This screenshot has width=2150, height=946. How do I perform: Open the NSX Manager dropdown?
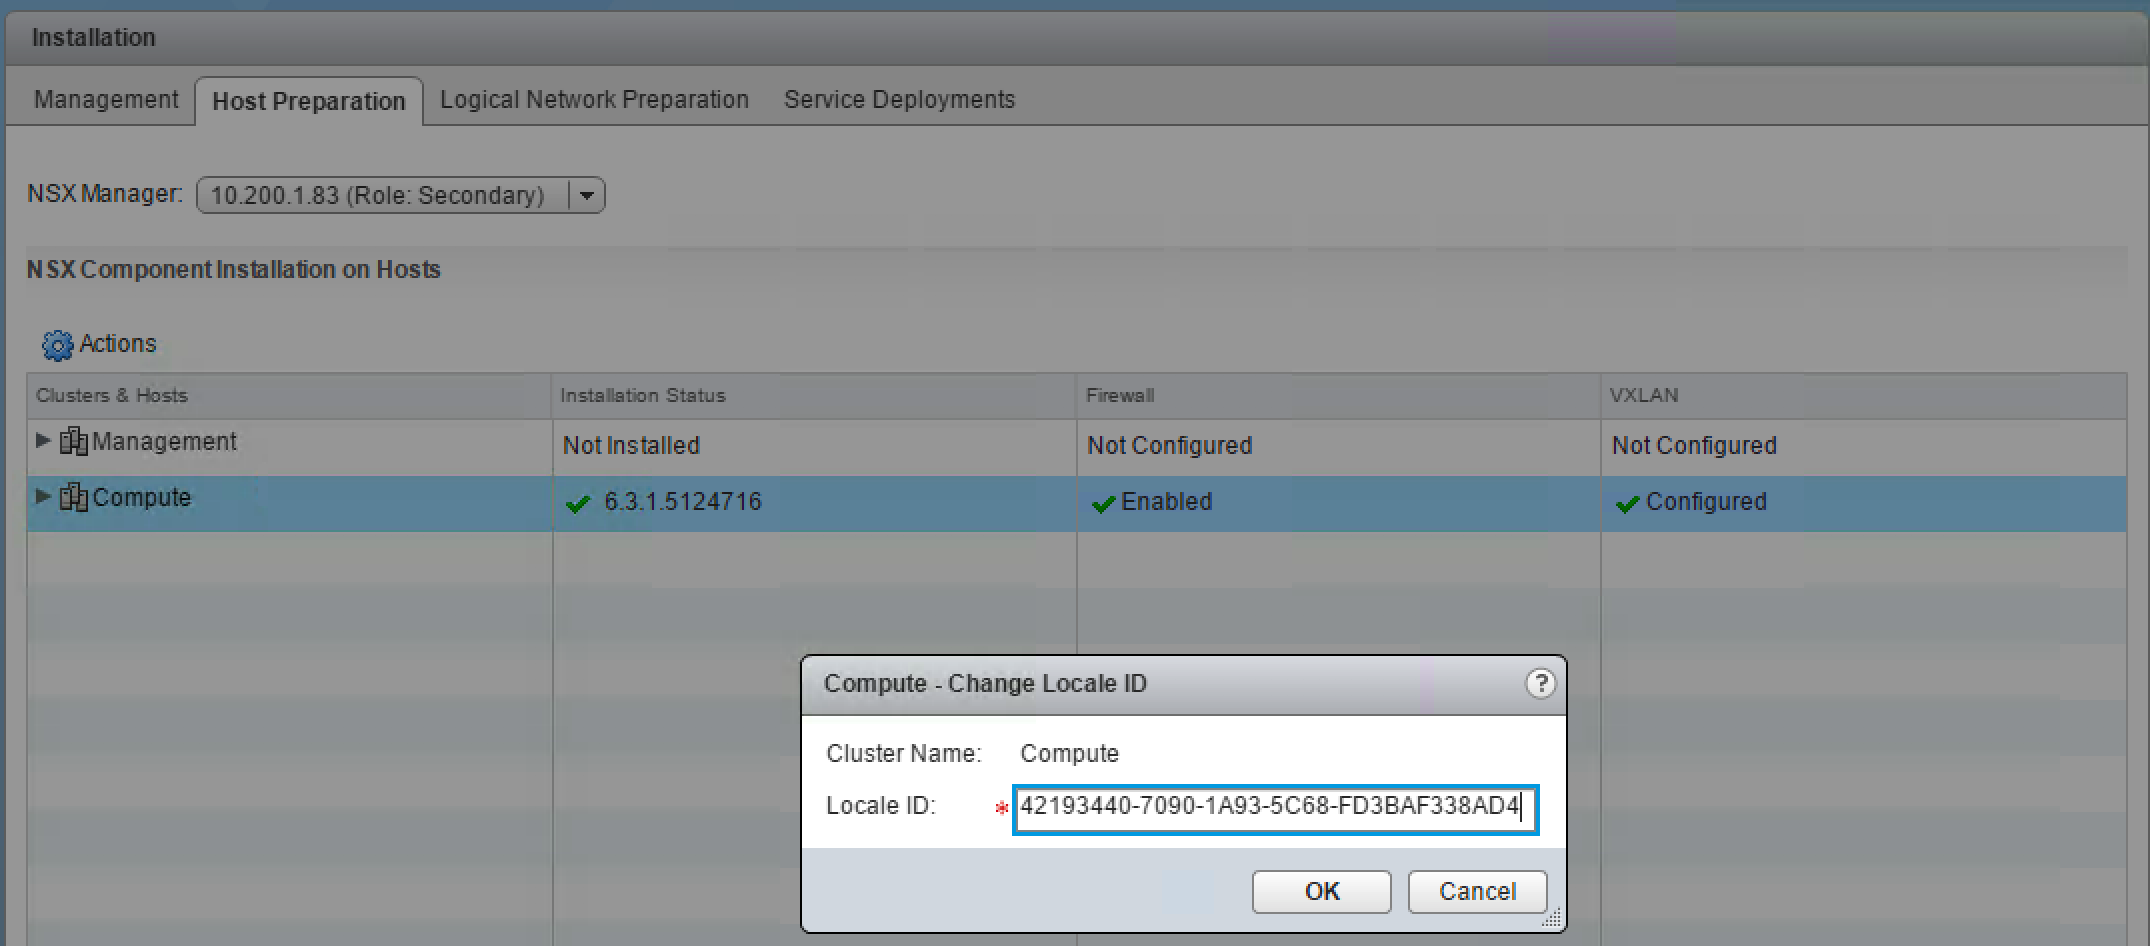[586, 195]
